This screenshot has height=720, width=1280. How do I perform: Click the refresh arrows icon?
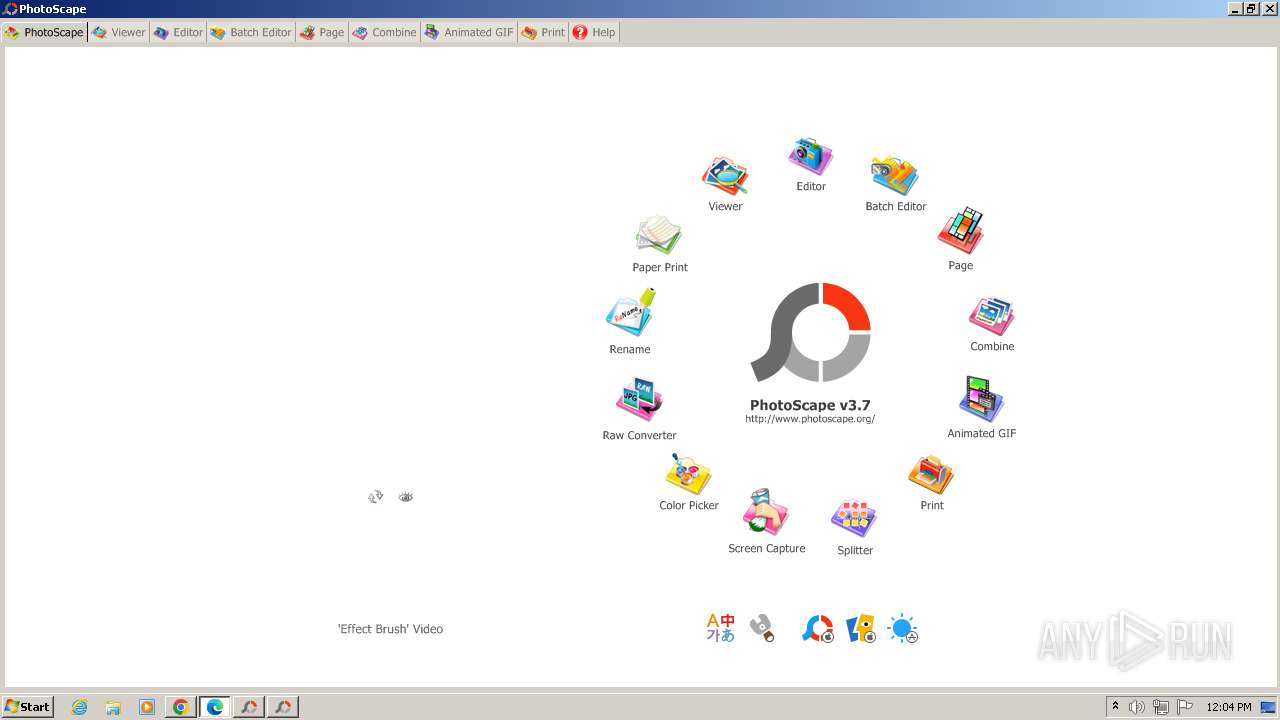pos(376,496)
